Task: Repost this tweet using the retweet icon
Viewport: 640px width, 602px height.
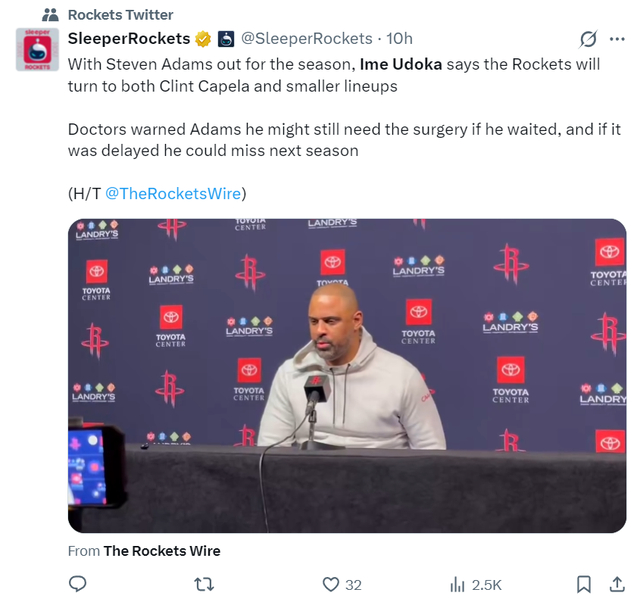Action: point(204,584)
